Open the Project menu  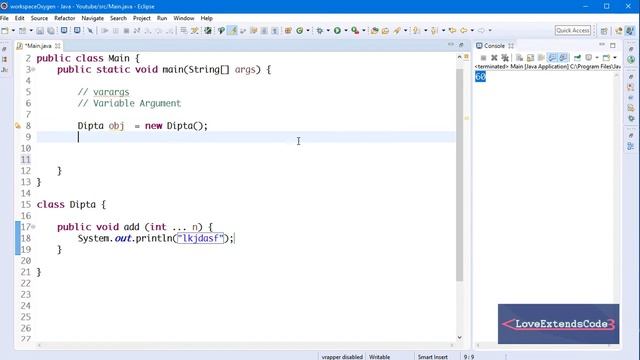(142, 18)
